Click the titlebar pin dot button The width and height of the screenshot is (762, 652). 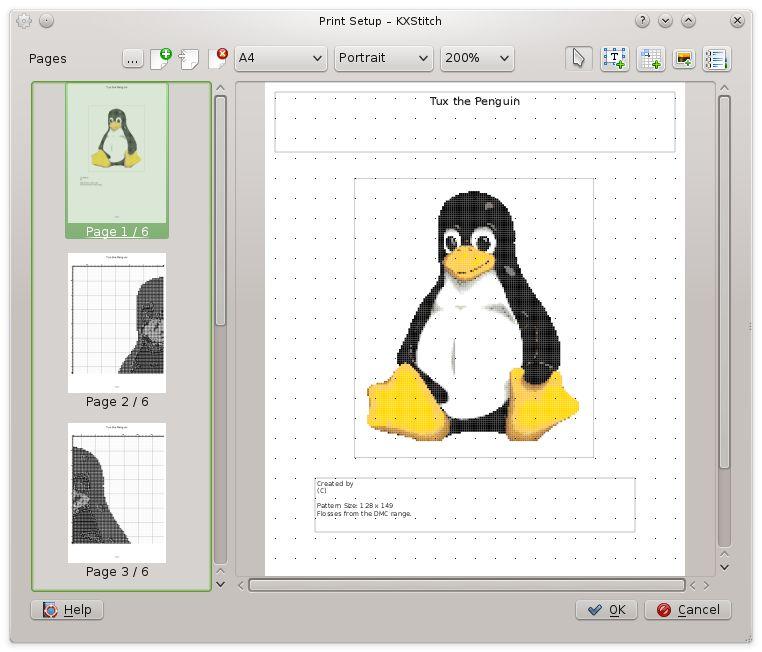pyautogui.click(x=46, y=21)
